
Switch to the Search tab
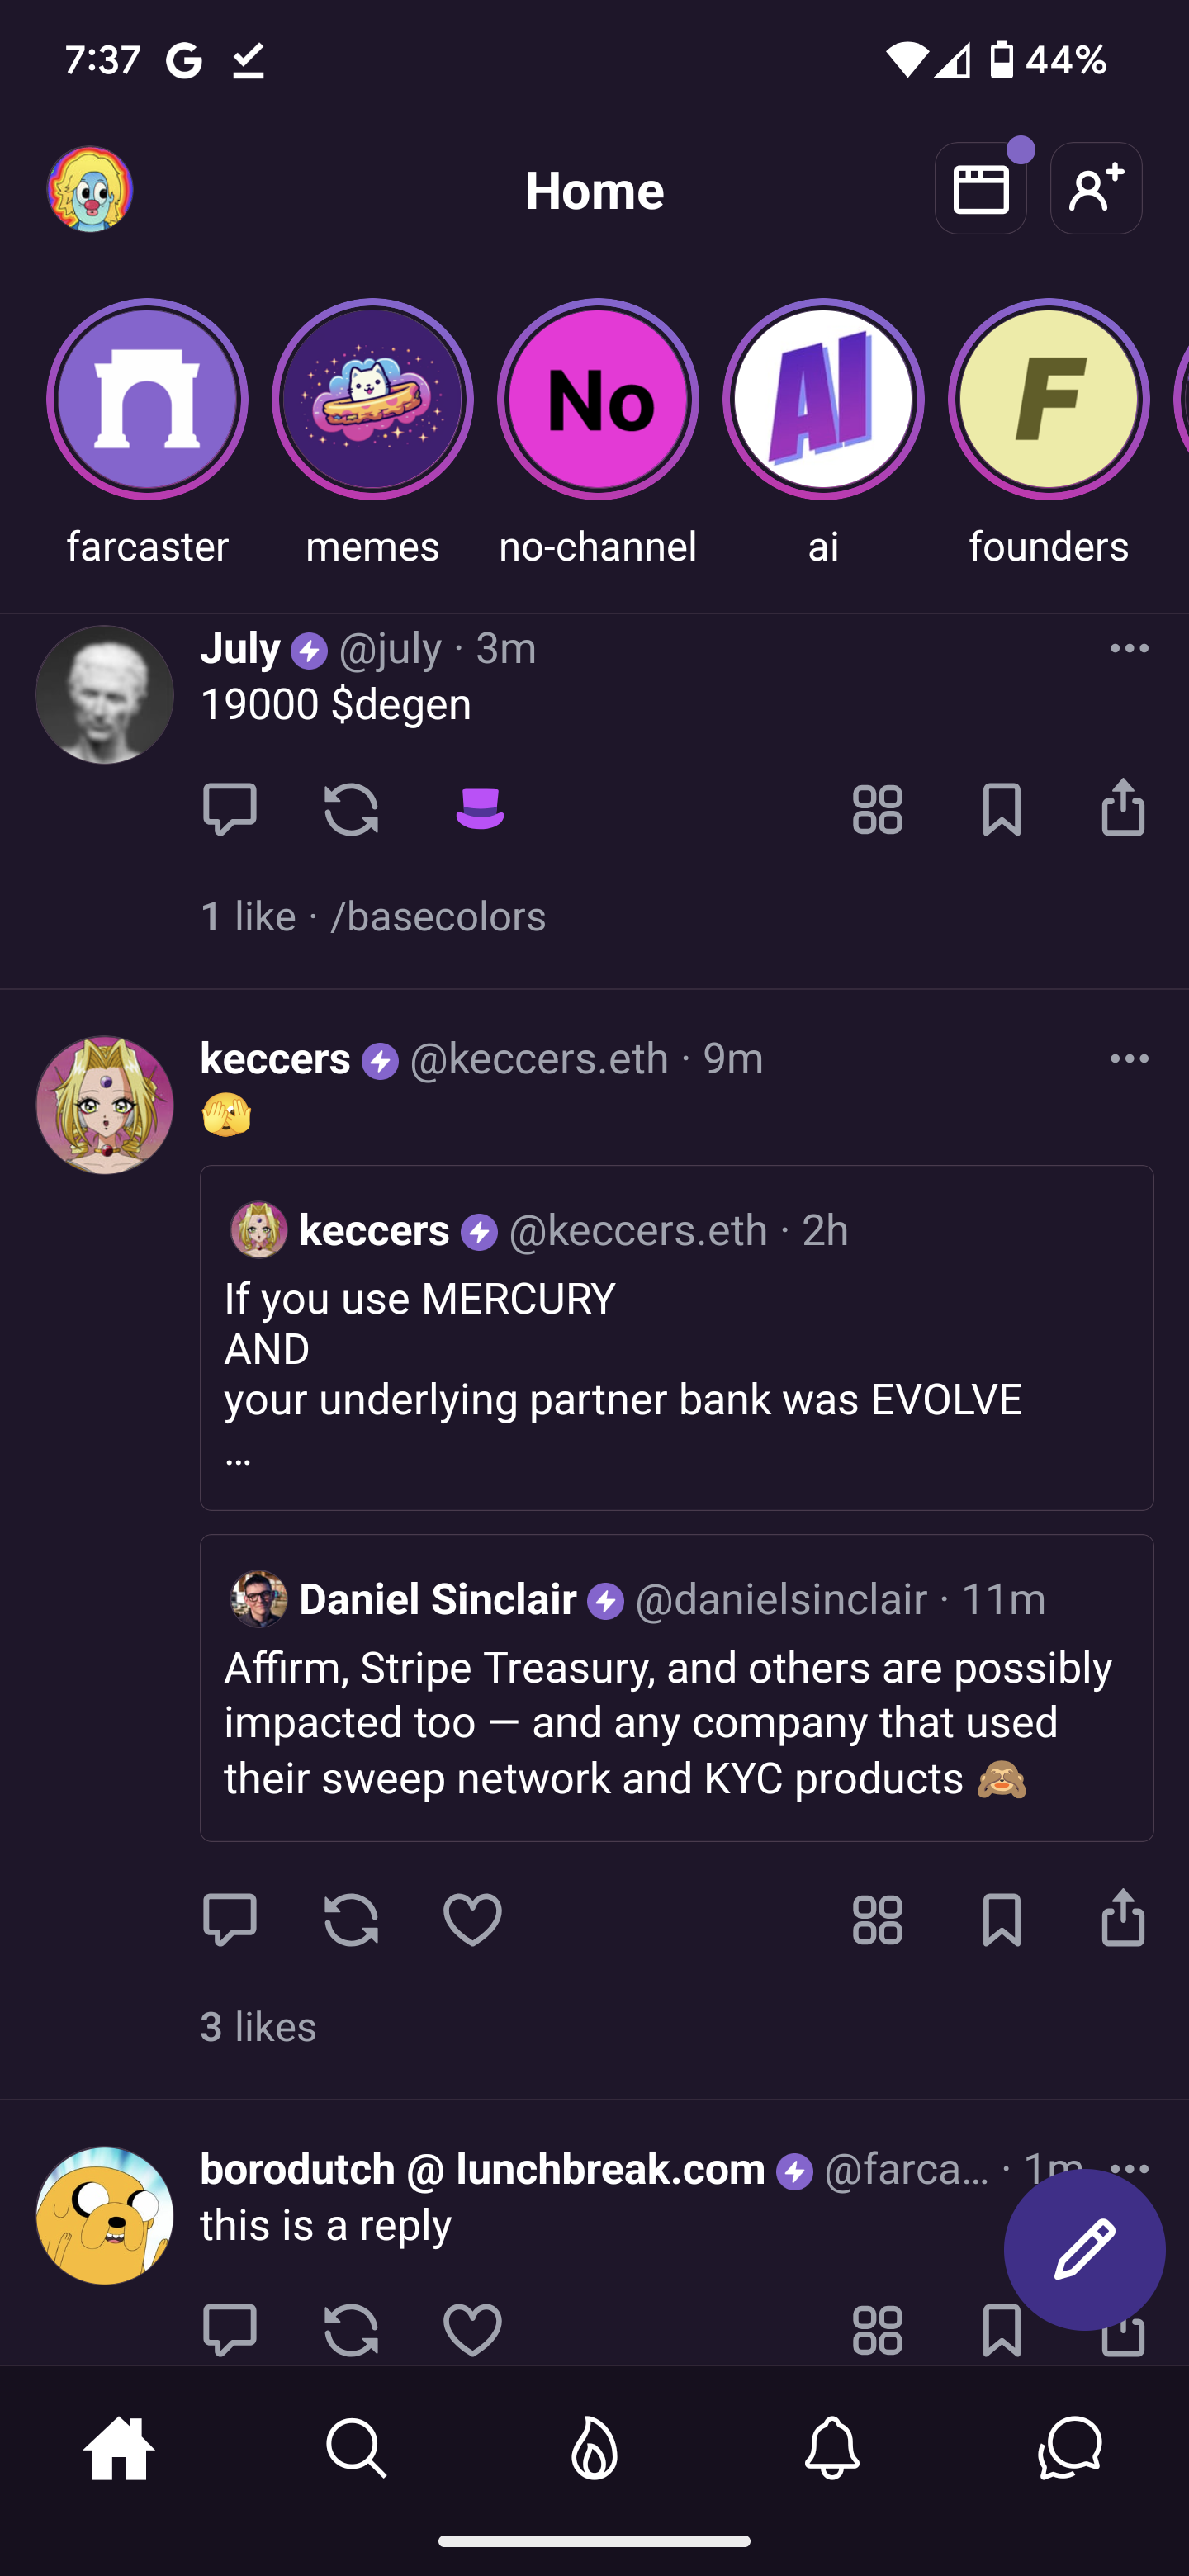[356, 2448]
